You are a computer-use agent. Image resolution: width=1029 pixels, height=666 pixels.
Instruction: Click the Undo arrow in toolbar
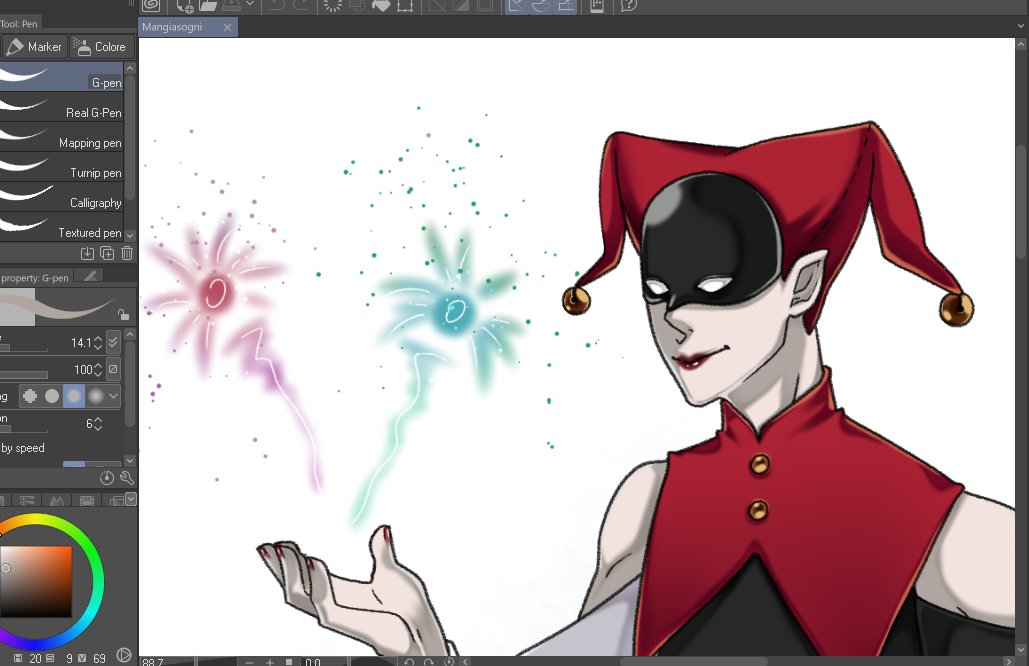(x=277, y=5)
